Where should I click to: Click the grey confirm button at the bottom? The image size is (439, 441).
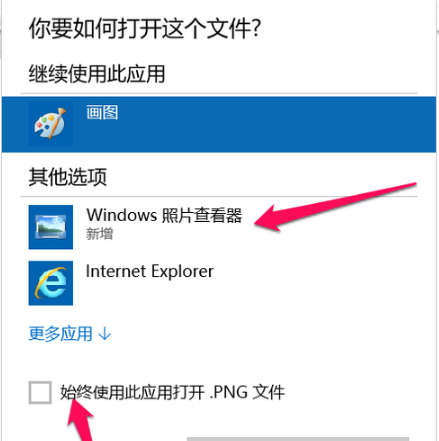point(298,439)
